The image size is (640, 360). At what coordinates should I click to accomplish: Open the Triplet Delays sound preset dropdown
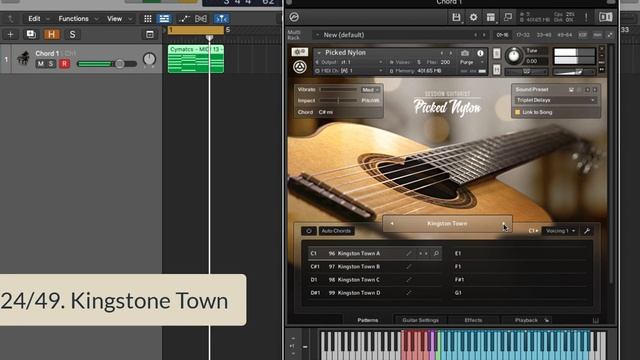[x=556, y=100]
